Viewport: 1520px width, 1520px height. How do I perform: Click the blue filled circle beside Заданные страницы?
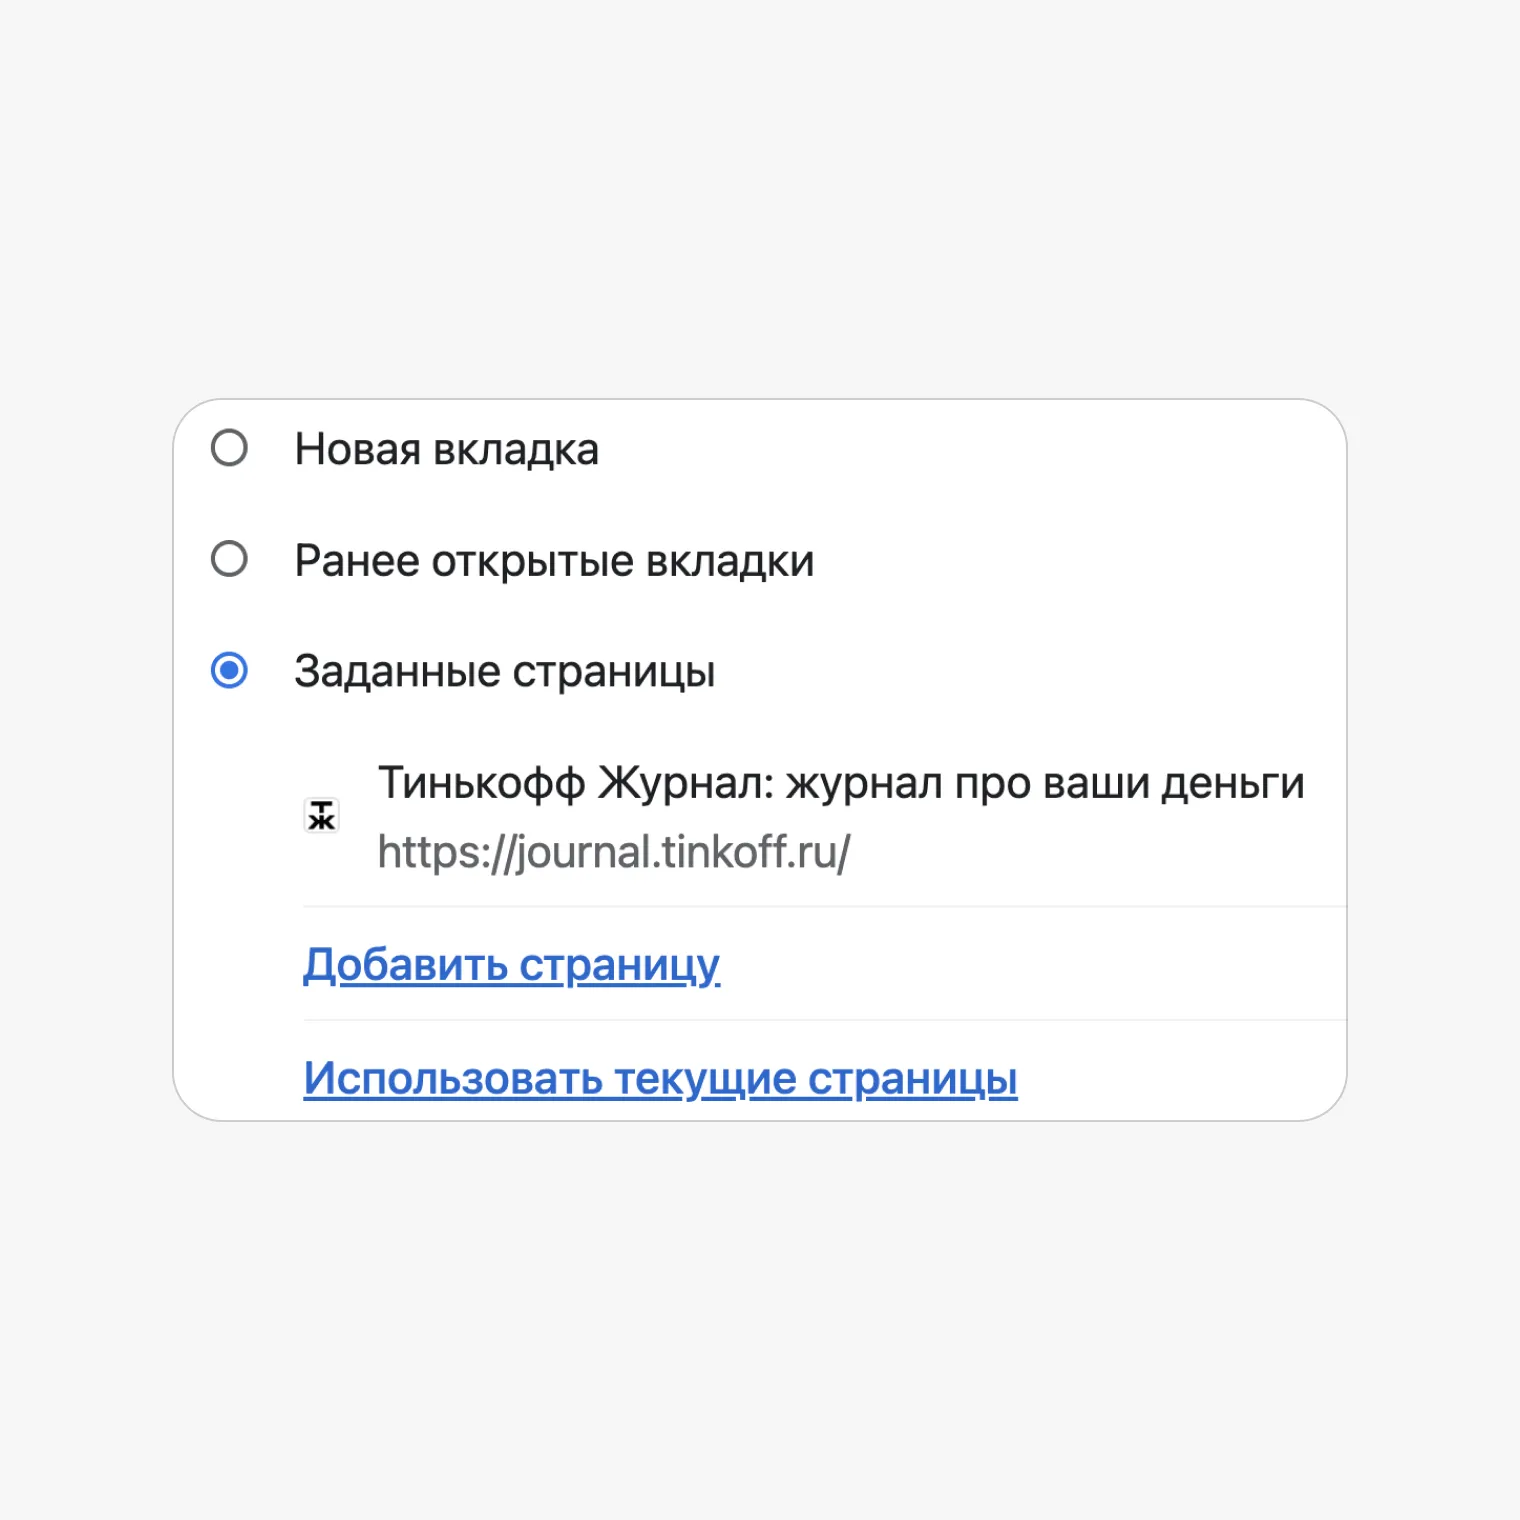(x=229, y=670)
